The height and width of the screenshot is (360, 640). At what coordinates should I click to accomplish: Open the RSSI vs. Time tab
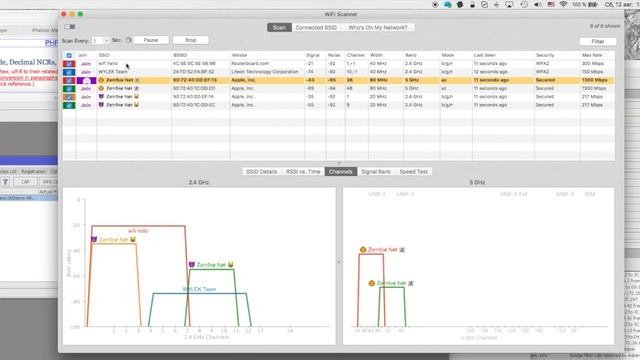tap(303, 172)
